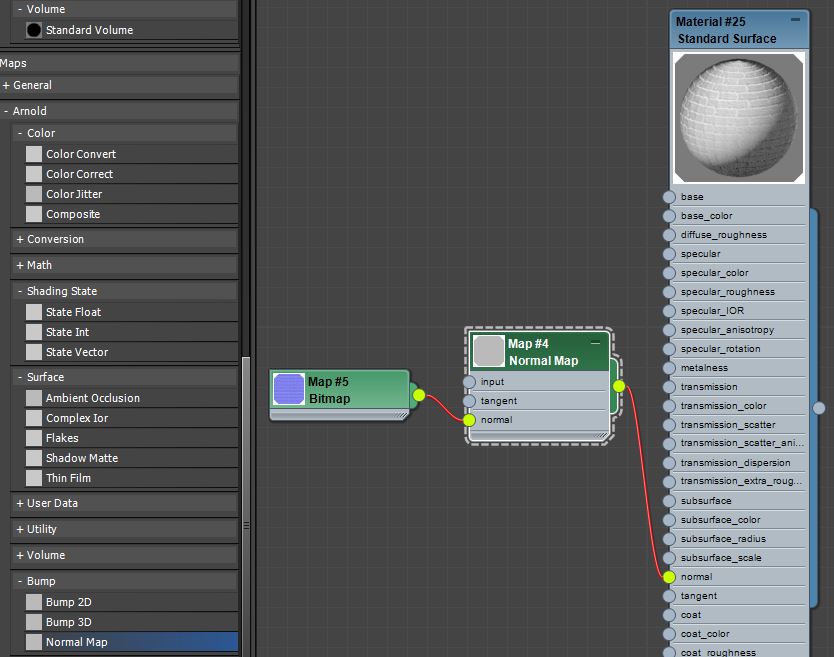Viewport: 834px width, 657px height.
Task: Collapse the Arnold maps category
Action: tap(28, 110)
